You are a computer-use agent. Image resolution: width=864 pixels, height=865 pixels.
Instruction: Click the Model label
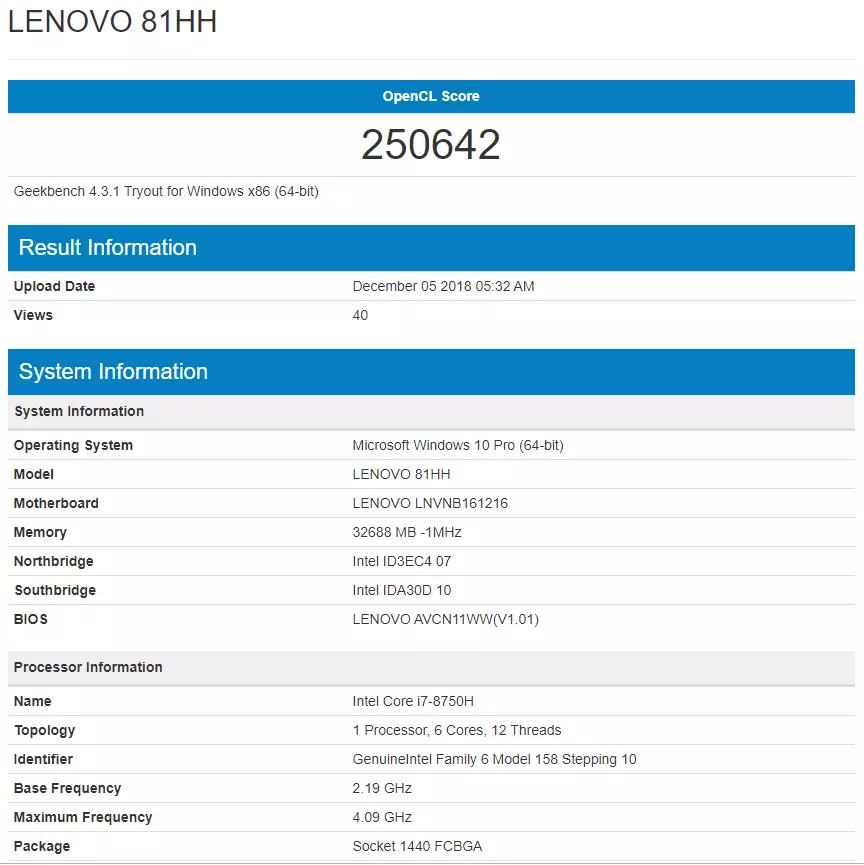[34, 474]
